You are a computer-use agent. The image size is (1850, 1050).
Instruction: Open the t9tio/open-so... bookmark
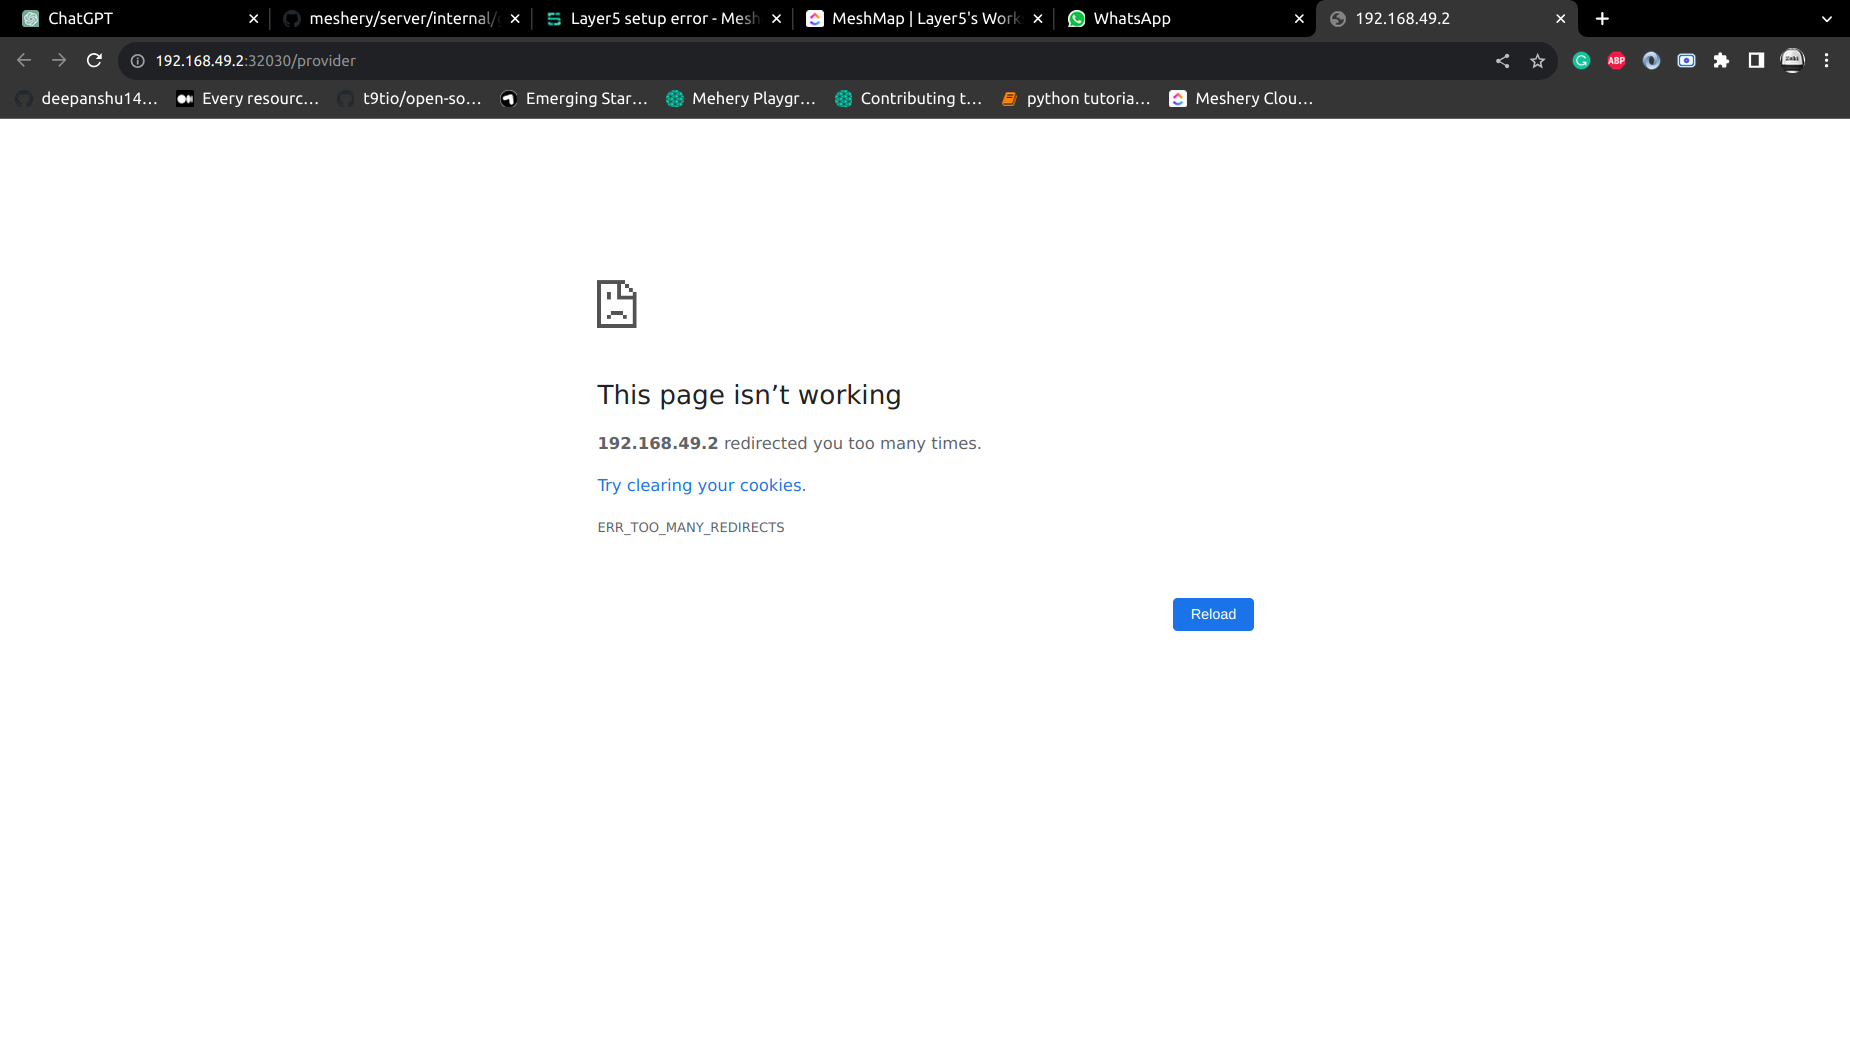pos(410,98)
